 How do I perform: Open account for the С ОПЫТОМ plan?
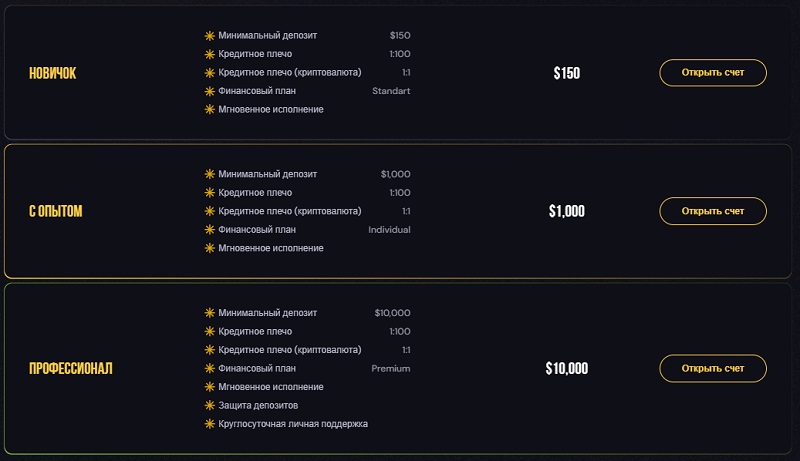pos(713,211)
